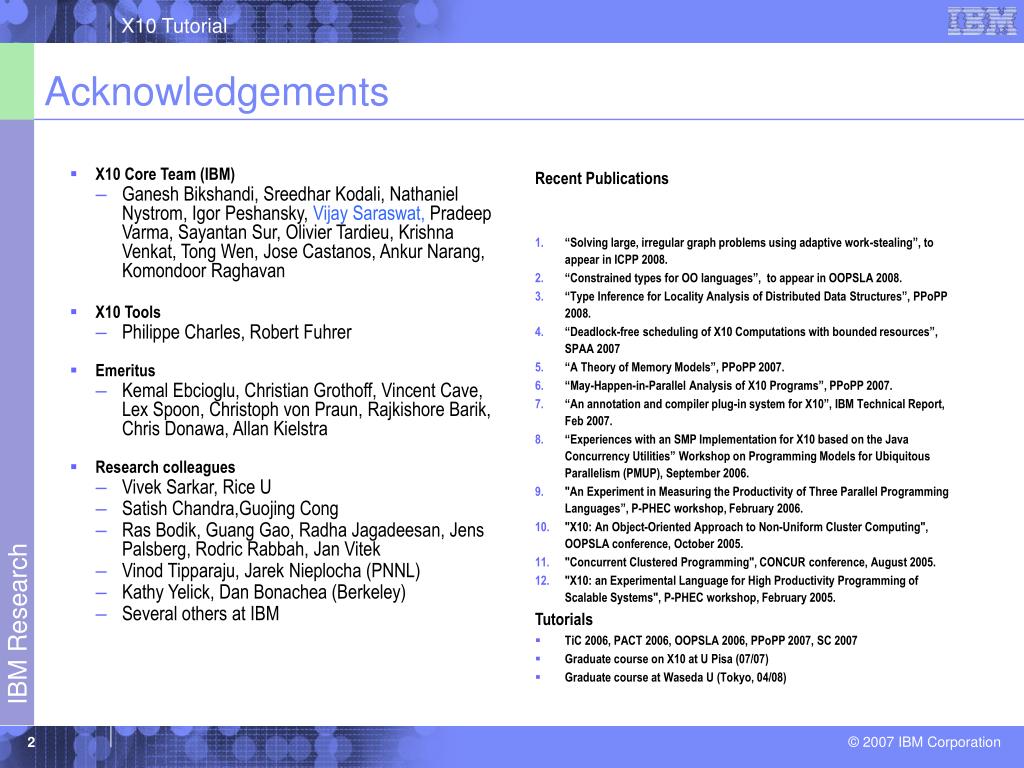Click the 'Recent Publications' heading

coord(601,178)
